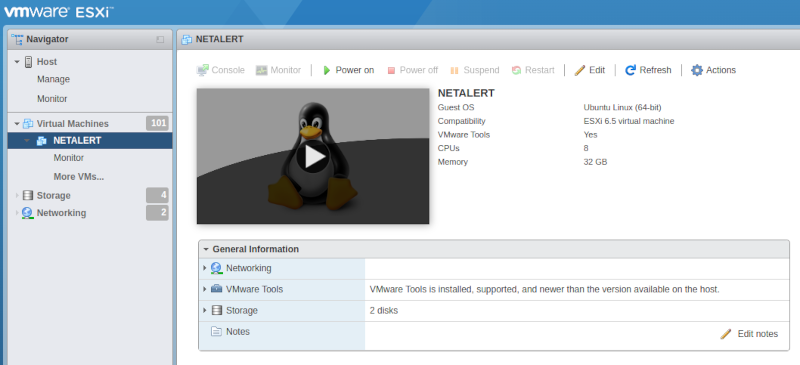Open More VMs... in the Navigator
Image resolution: width=800 pixels, height=365 pixels.
(x=79, y=177)
